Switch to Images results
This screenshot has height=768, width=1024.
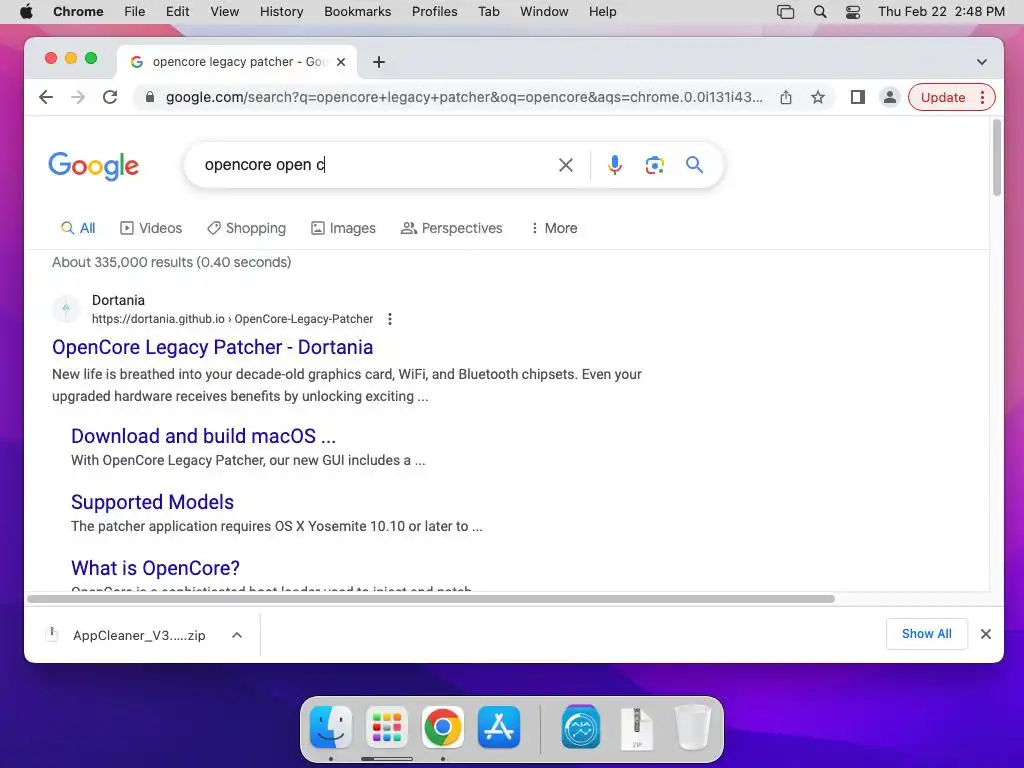click(344, 228)
